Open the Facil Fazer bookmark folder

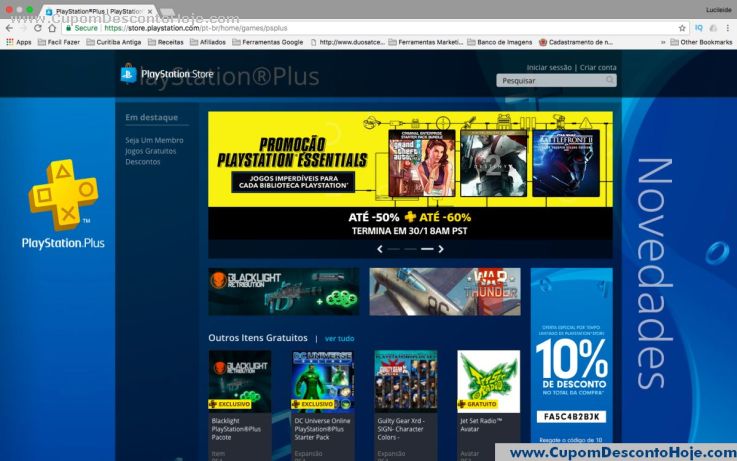[x=59, y=42]
